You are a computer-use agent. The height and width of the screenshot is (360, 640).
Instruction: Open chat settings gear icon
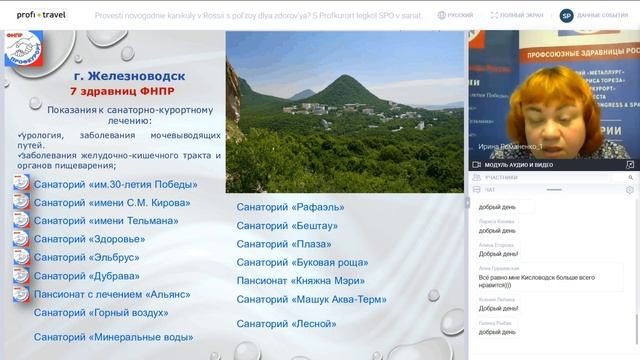pos(630,190)
